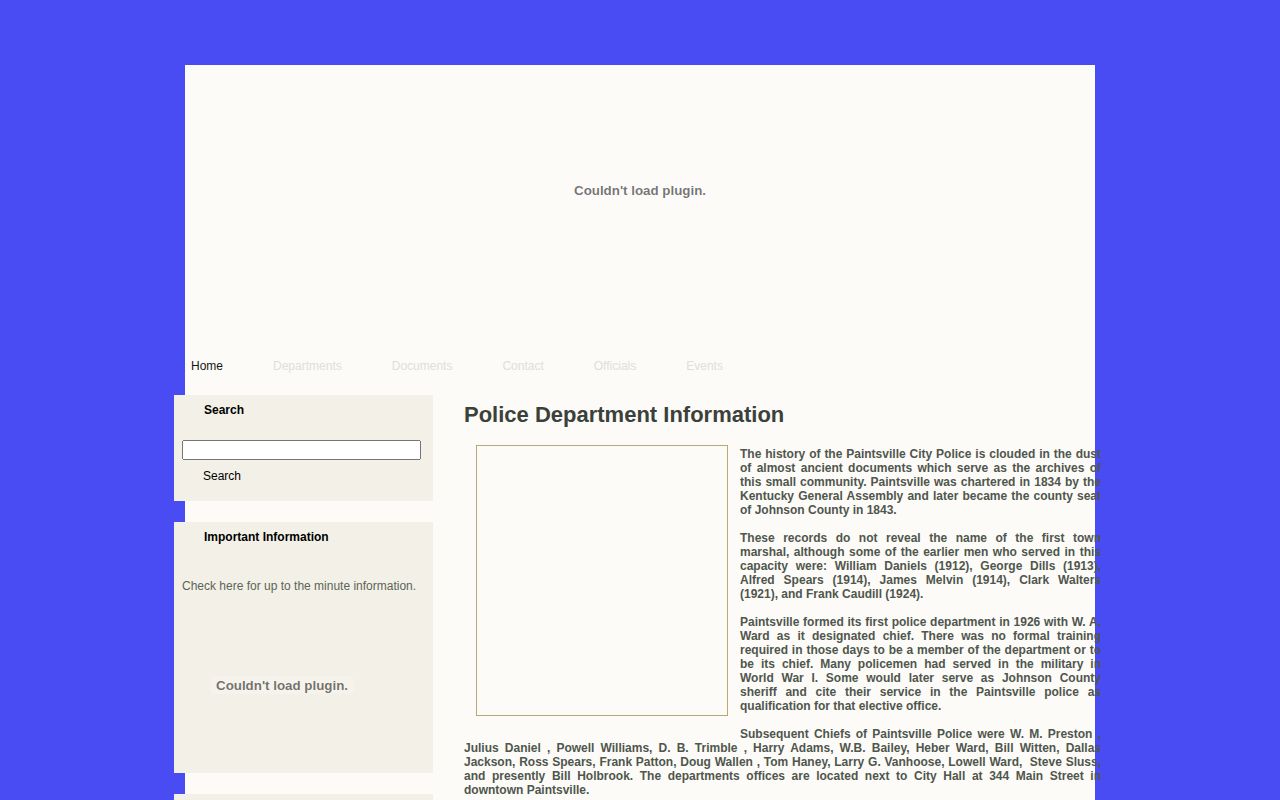This screenshot has width=1280, height=800.
Task: Click the sidebar 'Couldn't load plugin.' placeholder
Action: point(282,686)
